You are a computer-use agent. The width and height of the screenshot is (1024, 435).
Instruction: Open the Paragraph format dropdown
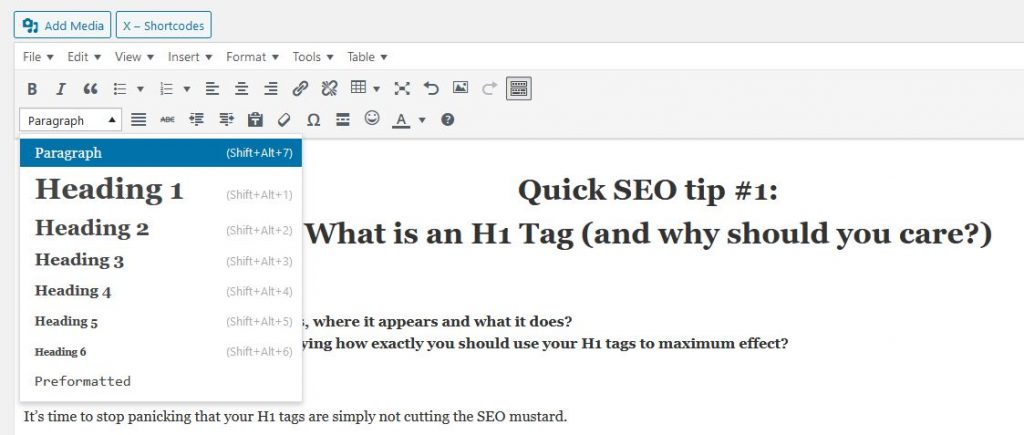point(71,120)
